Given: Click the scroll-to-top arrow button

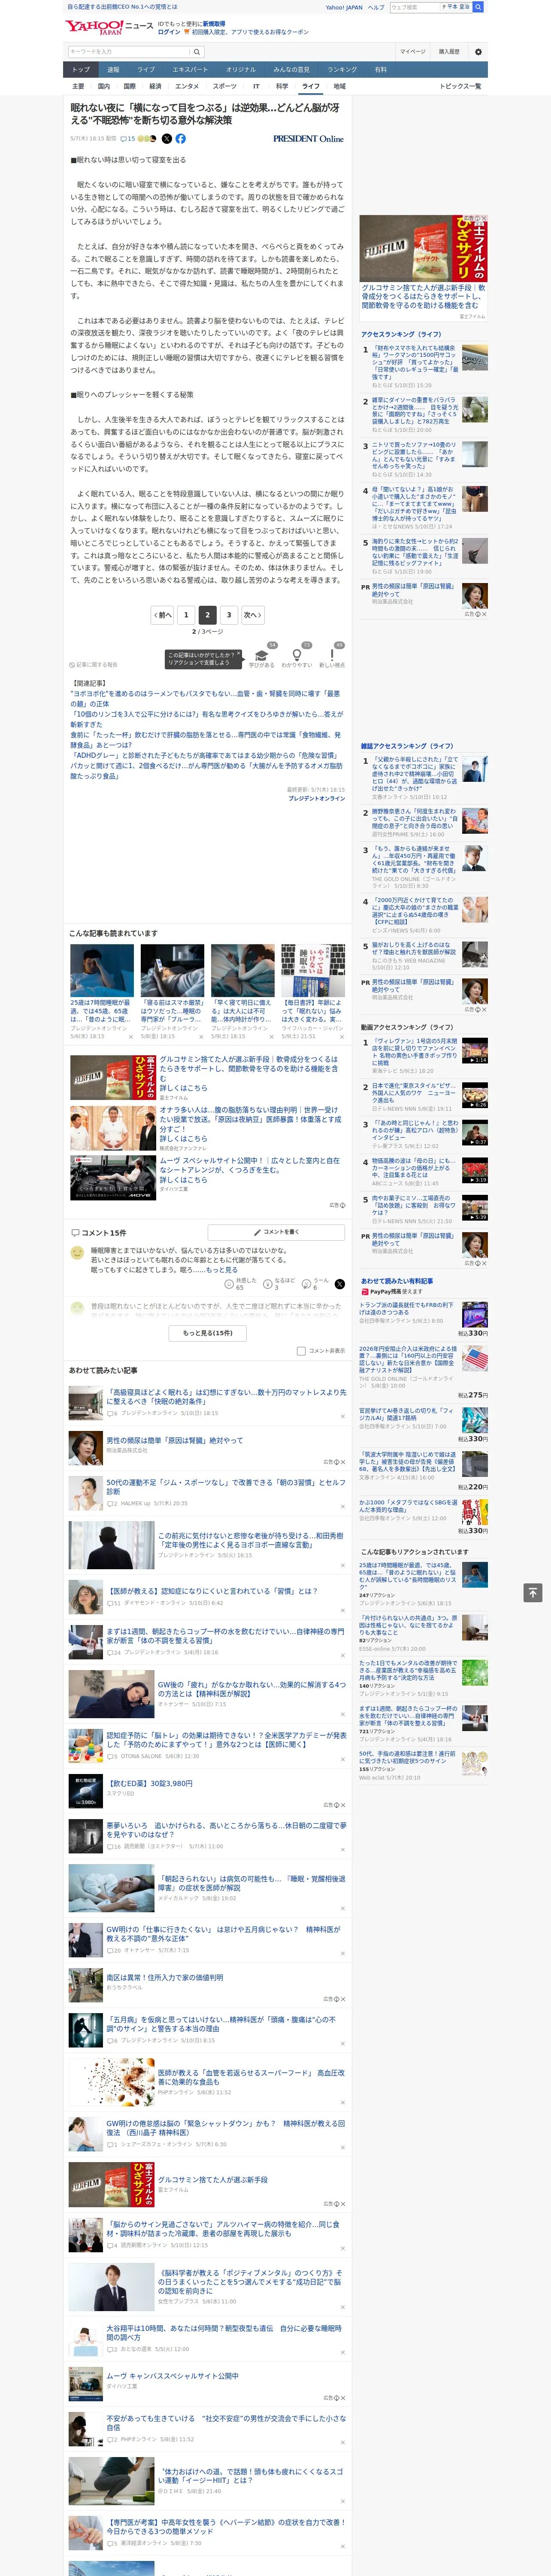Looking at the screenshot, I should coord(533,1592).
